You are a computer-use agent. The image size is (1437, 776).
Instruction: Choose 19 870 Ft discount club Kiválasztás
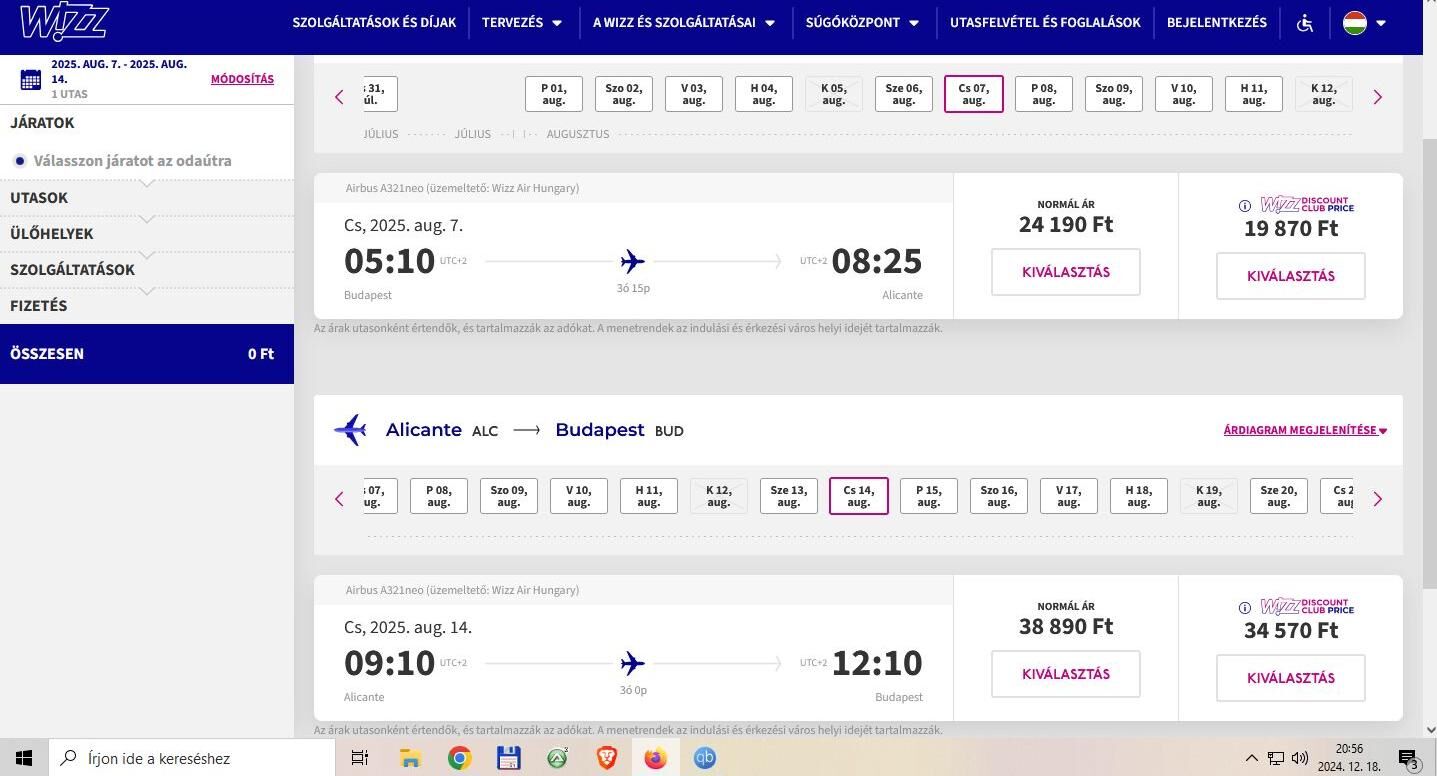pos(1291,276)
